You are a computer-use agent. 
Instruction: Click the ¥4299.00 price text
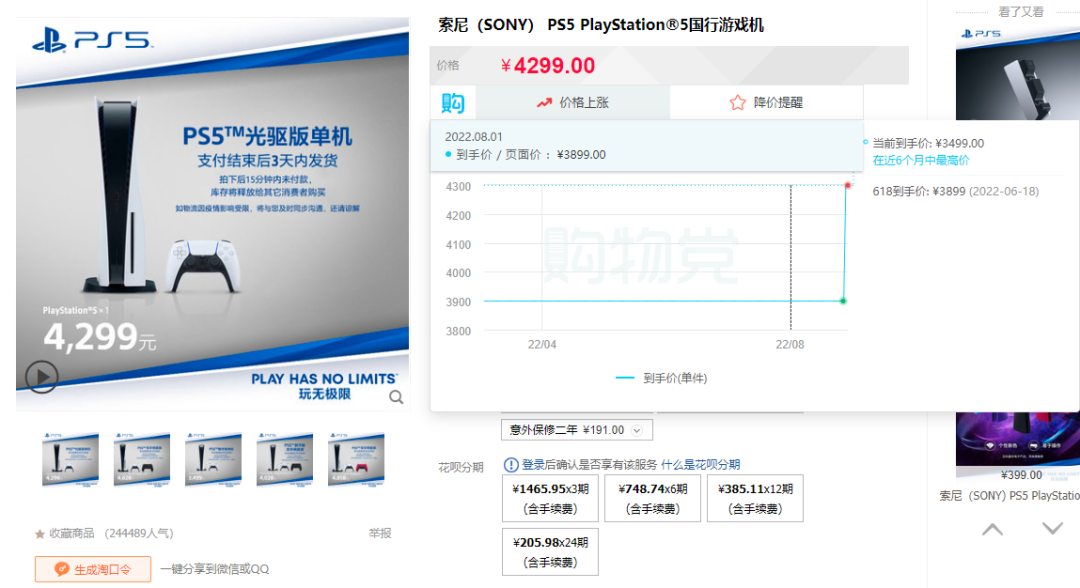coord(548,65)
